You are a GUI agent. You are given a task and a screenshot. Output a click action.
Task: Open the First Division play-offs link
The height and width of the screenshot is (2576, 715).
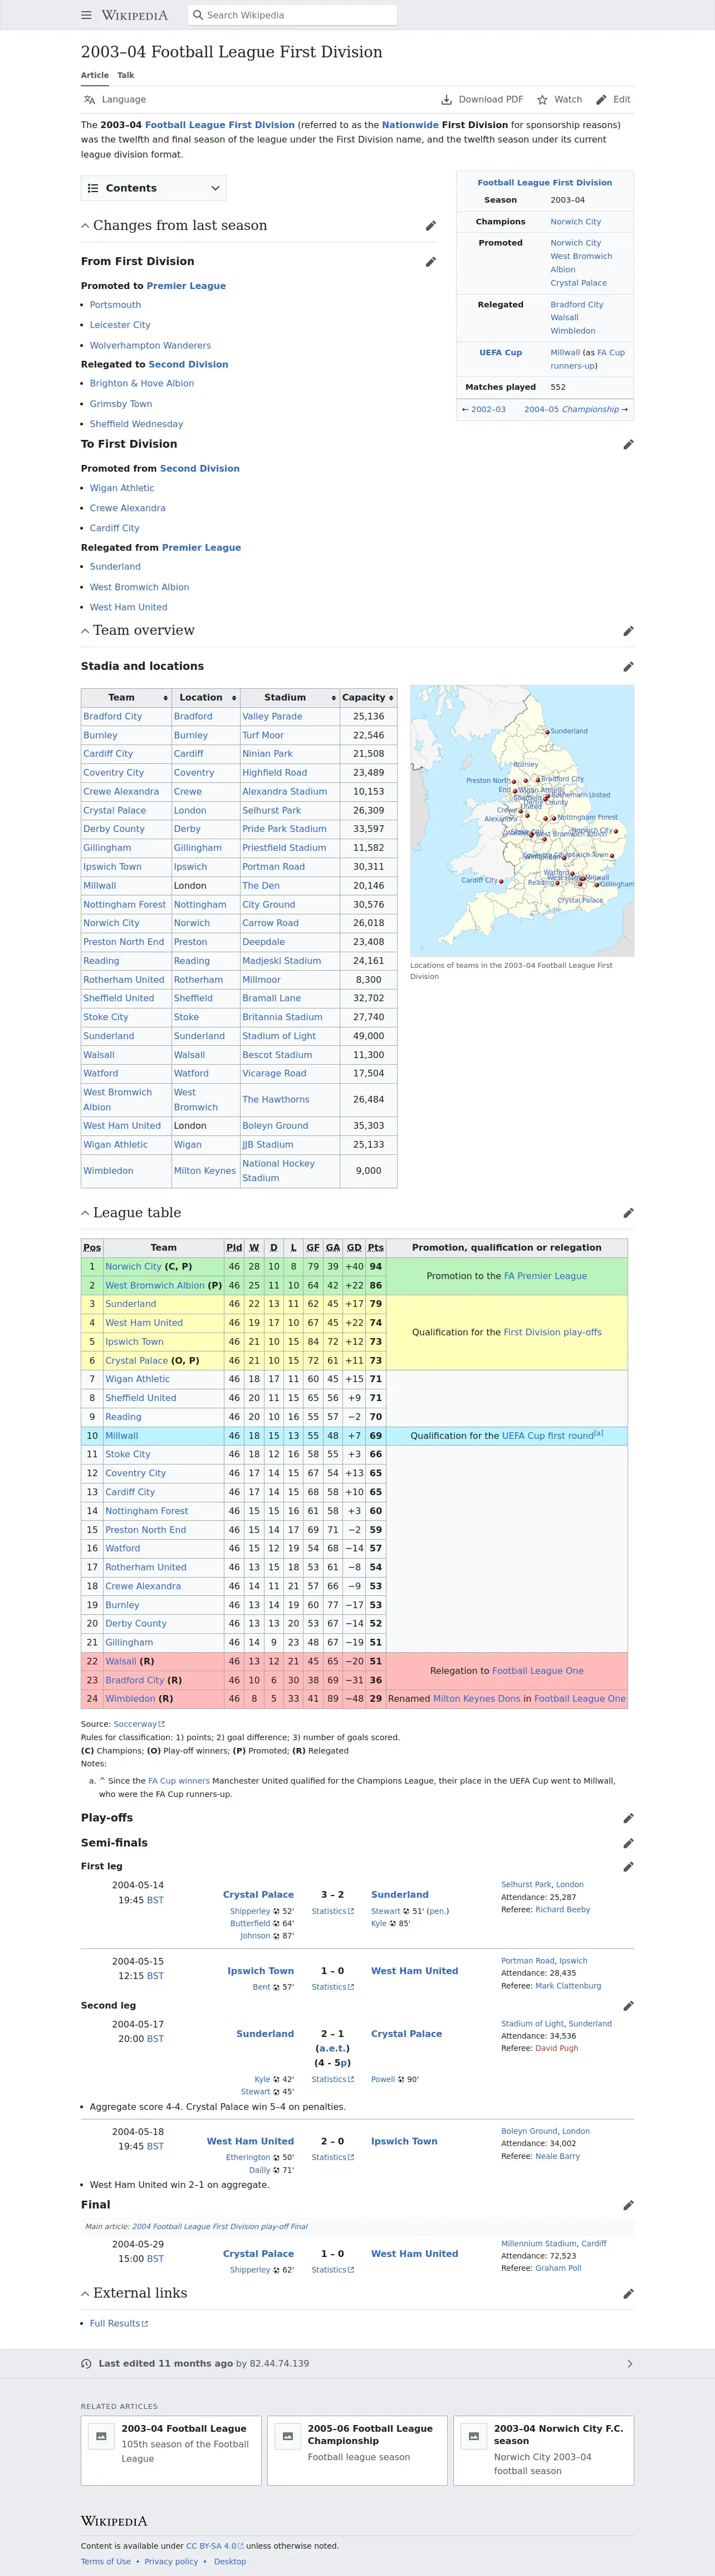(552, 1333)
